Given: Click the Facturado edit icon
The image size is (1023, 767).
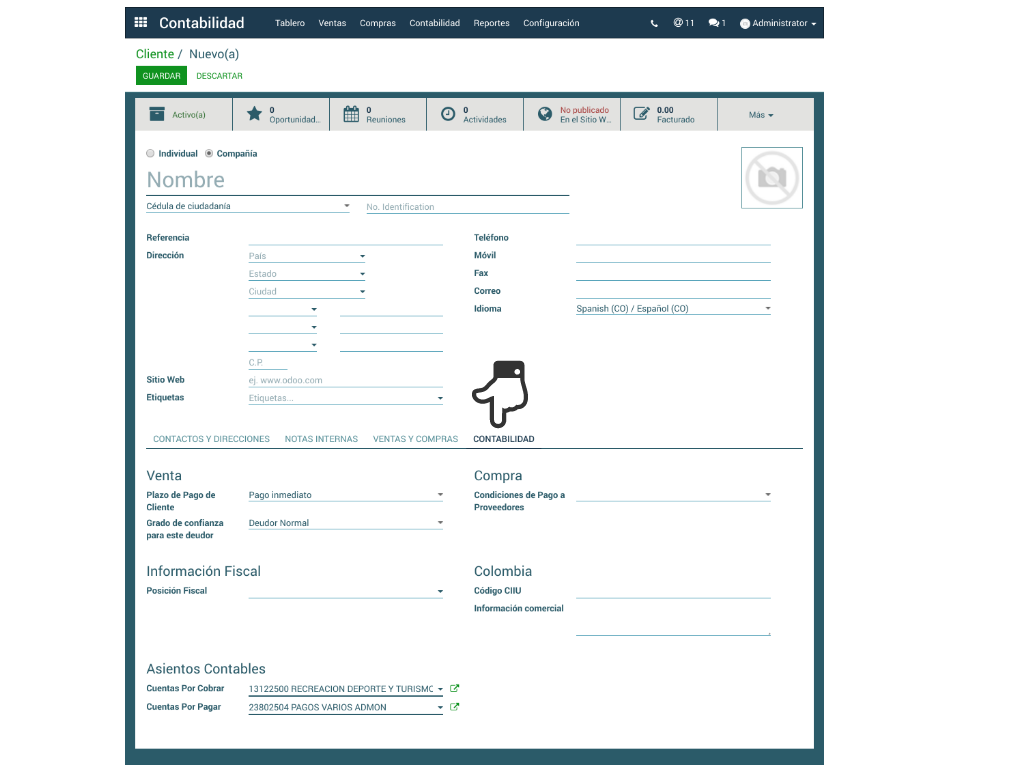Looking at the screenshot, I should [x=642, y=114].
